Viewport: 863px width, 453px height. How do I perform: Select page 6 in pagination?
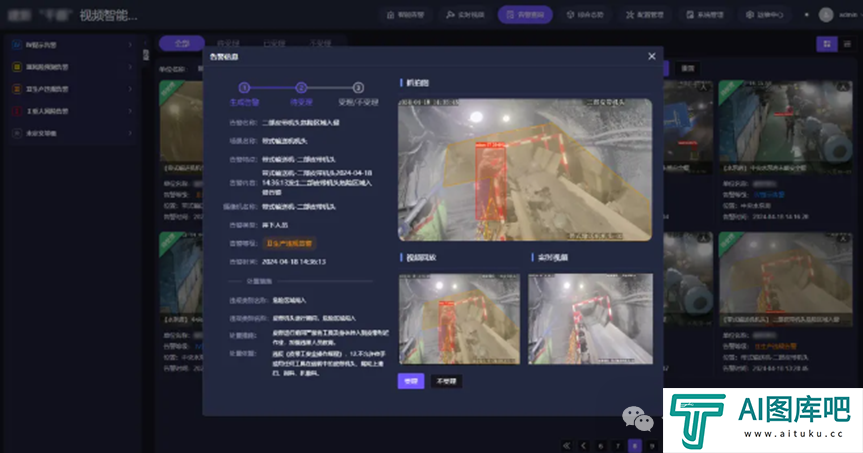tap(600, 445)
